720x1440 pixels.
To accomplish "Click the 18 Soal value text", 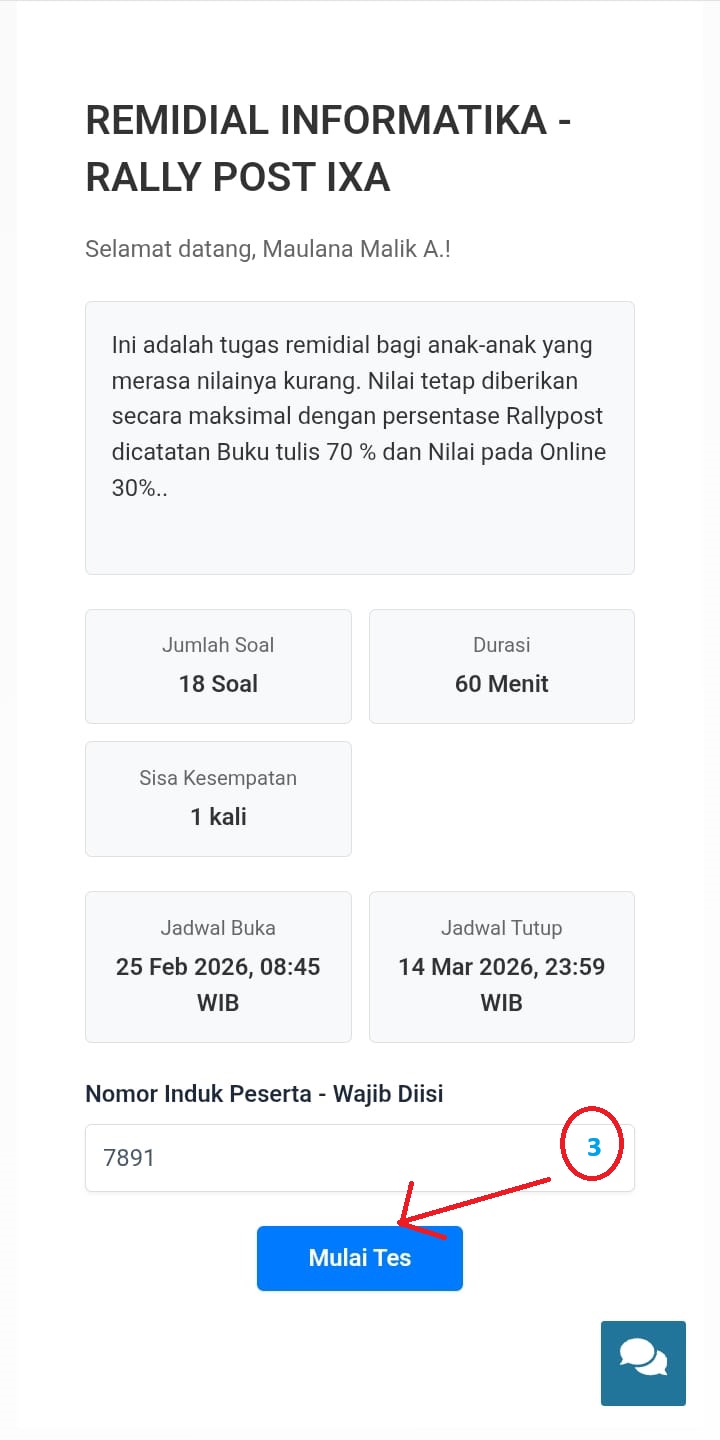I will tap(218, 684).
